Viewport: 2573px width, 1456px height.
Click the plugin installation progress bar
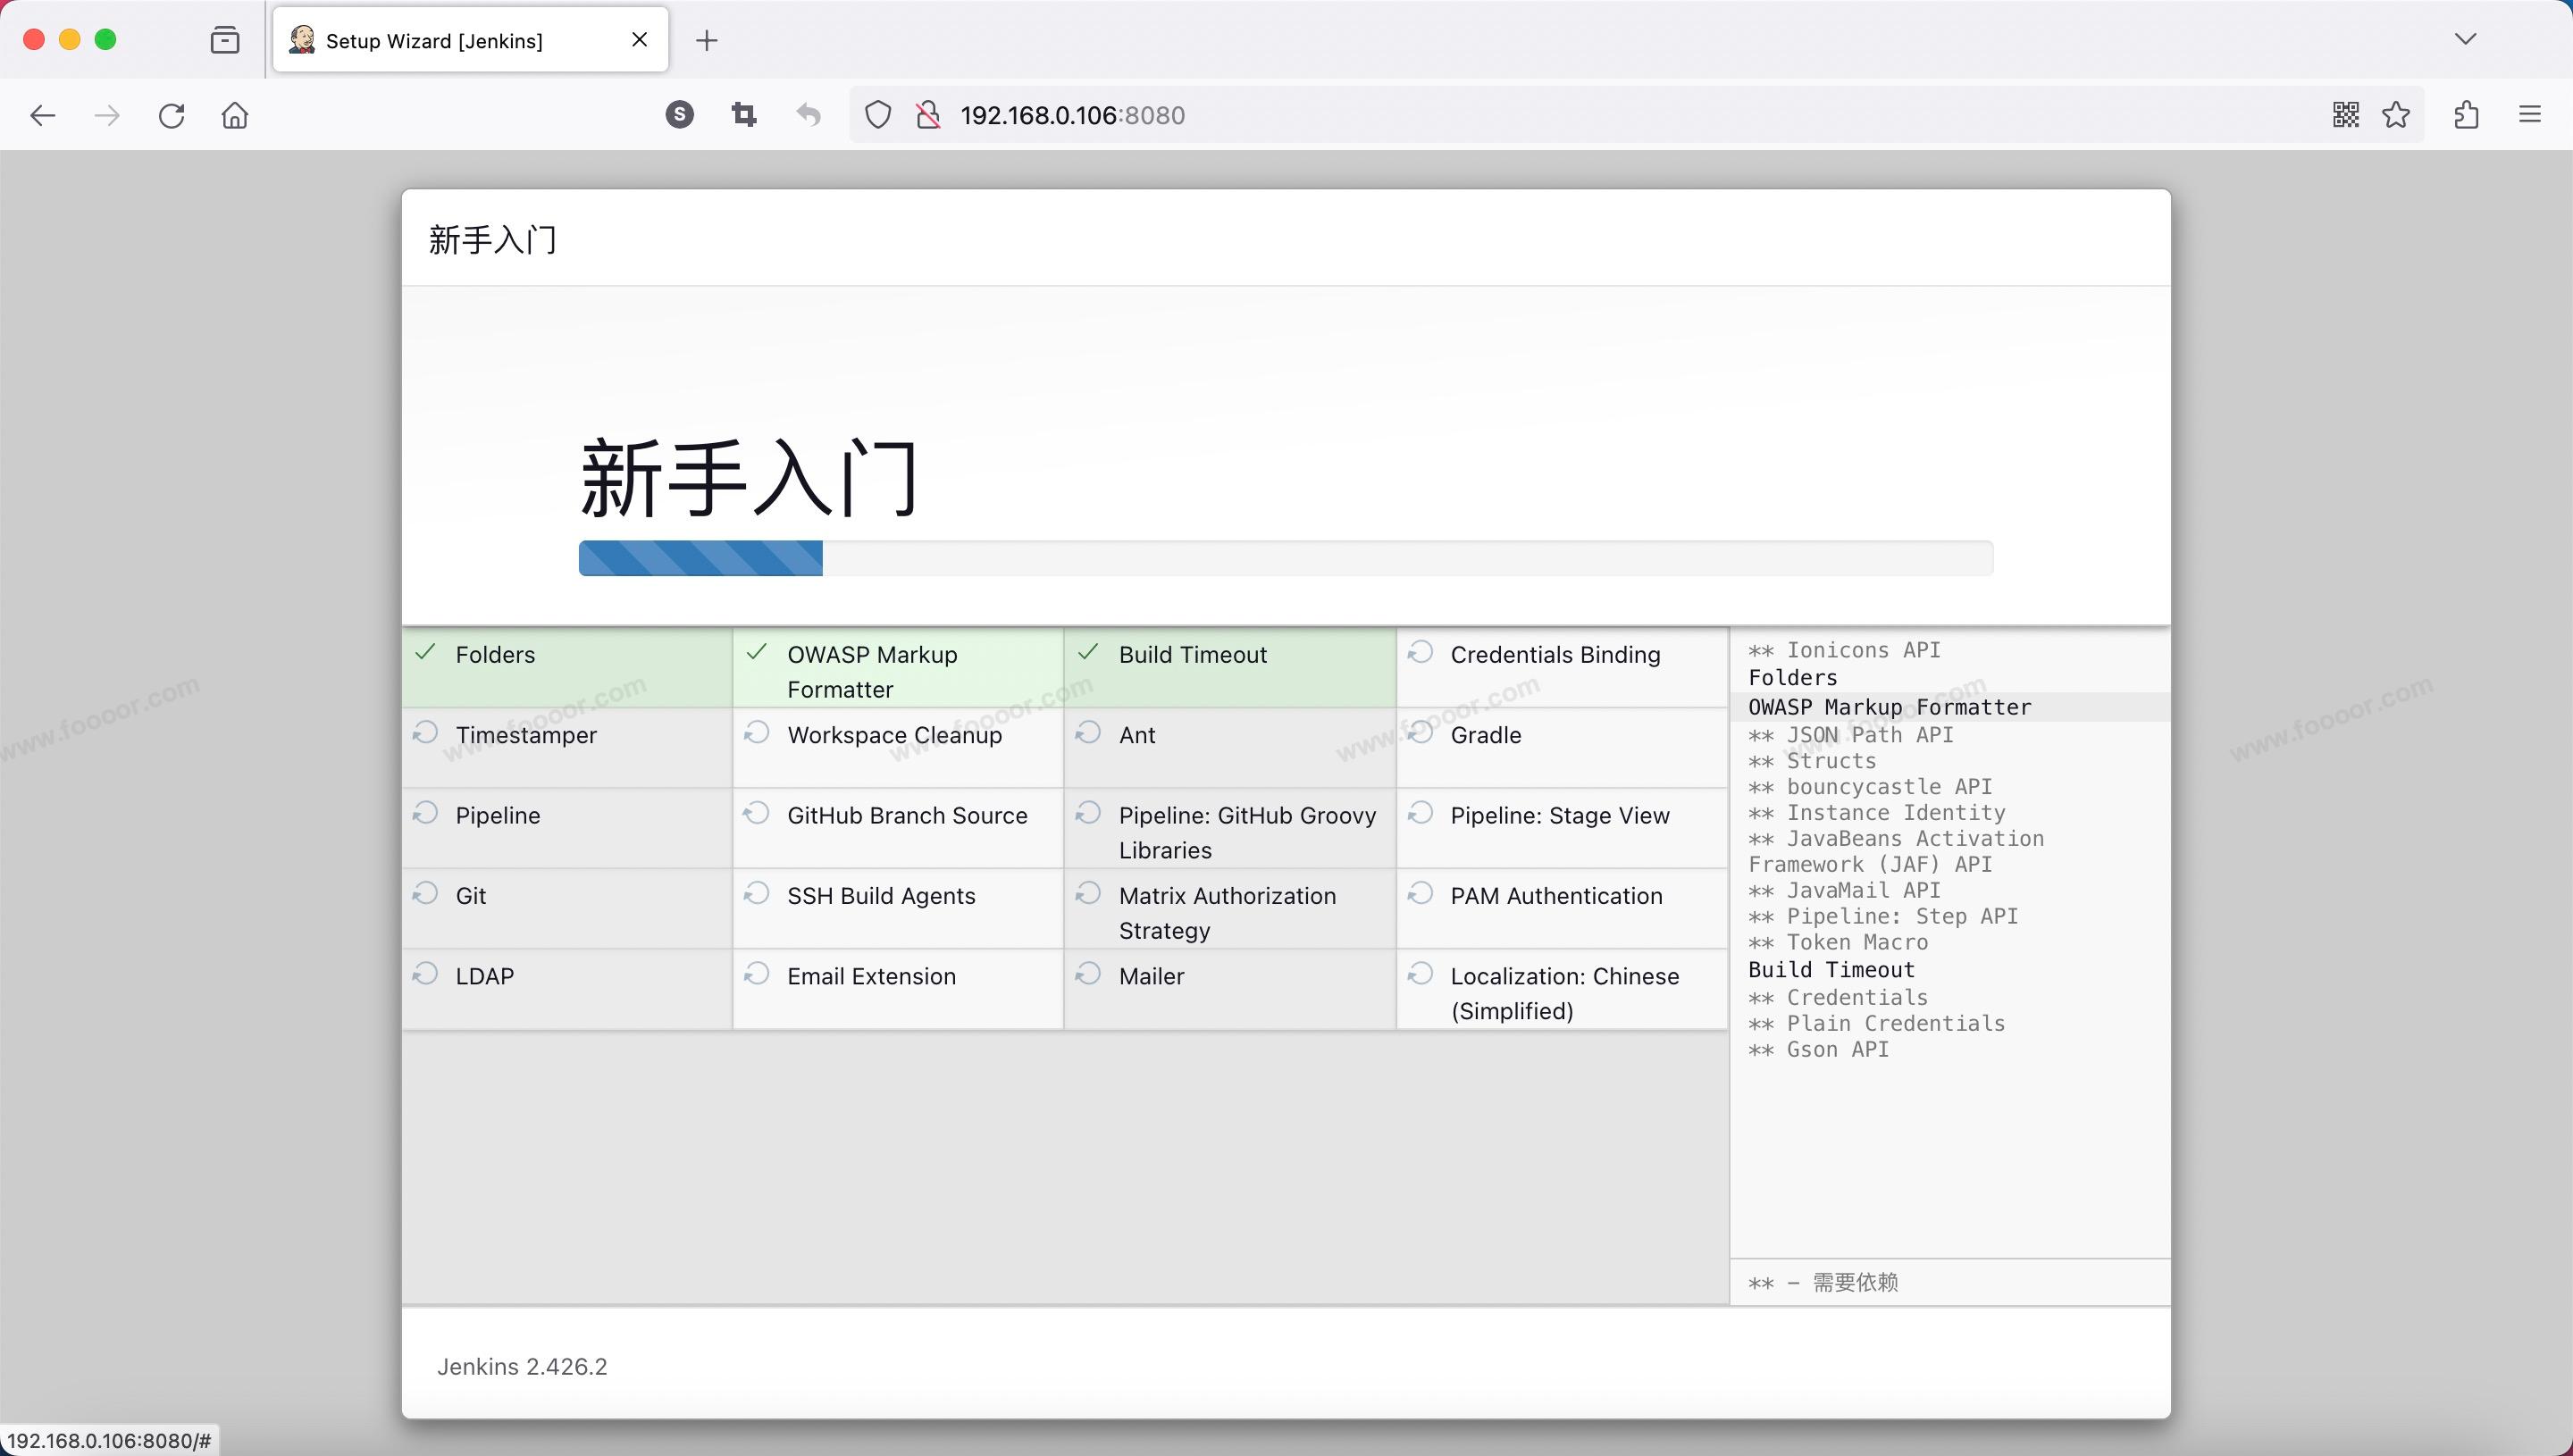tap(1285, 558)
